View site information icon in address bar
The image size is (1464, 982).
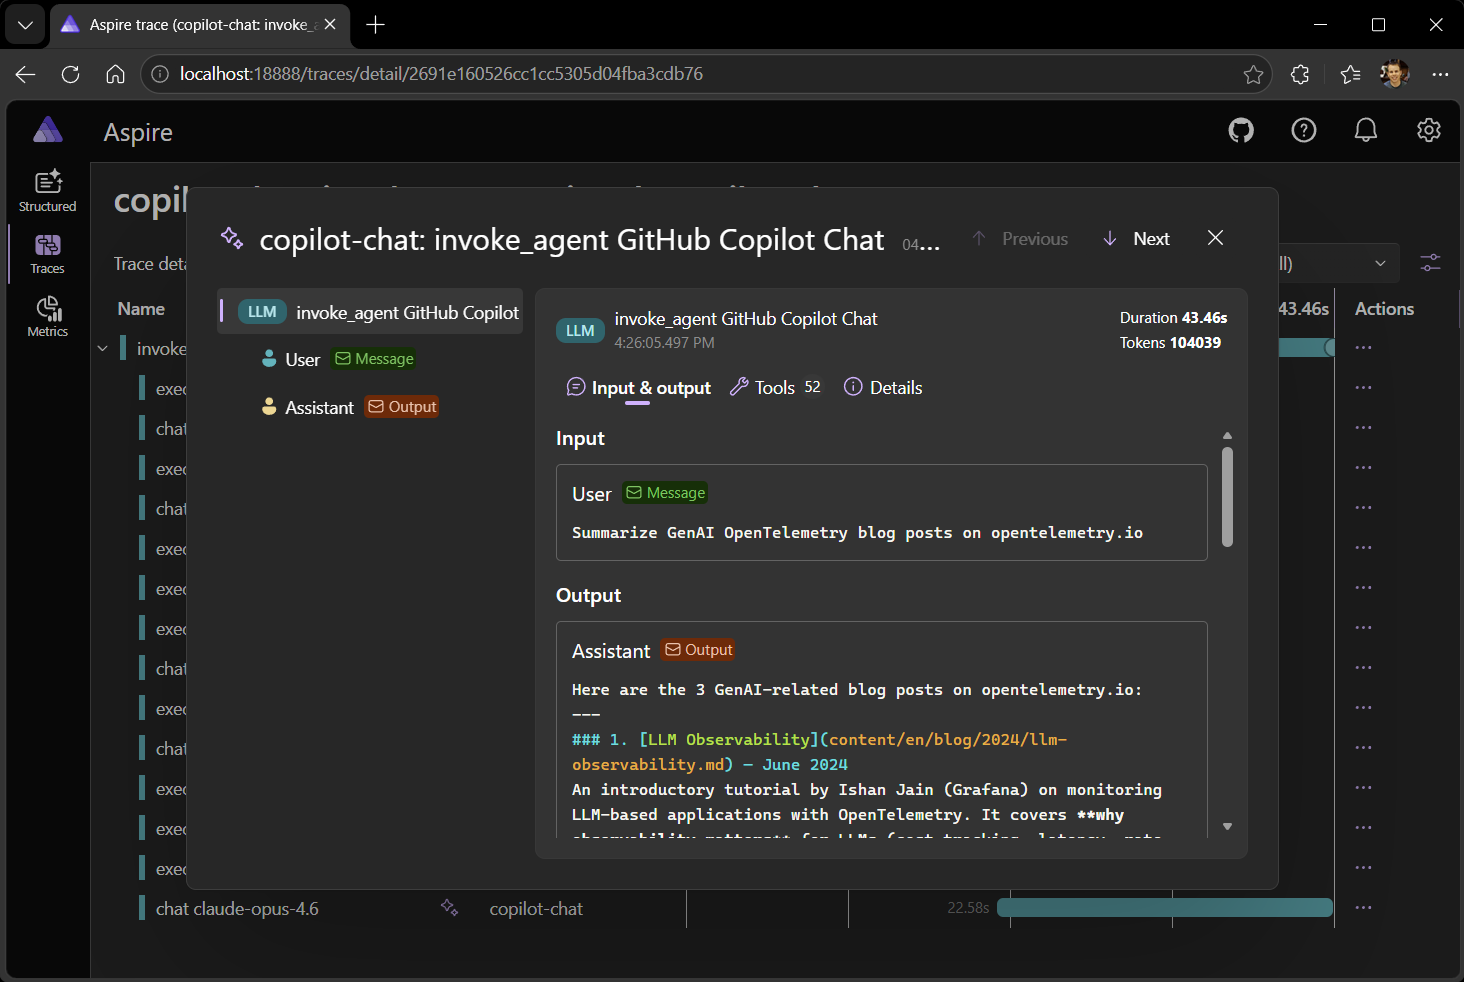coord(159,74)
